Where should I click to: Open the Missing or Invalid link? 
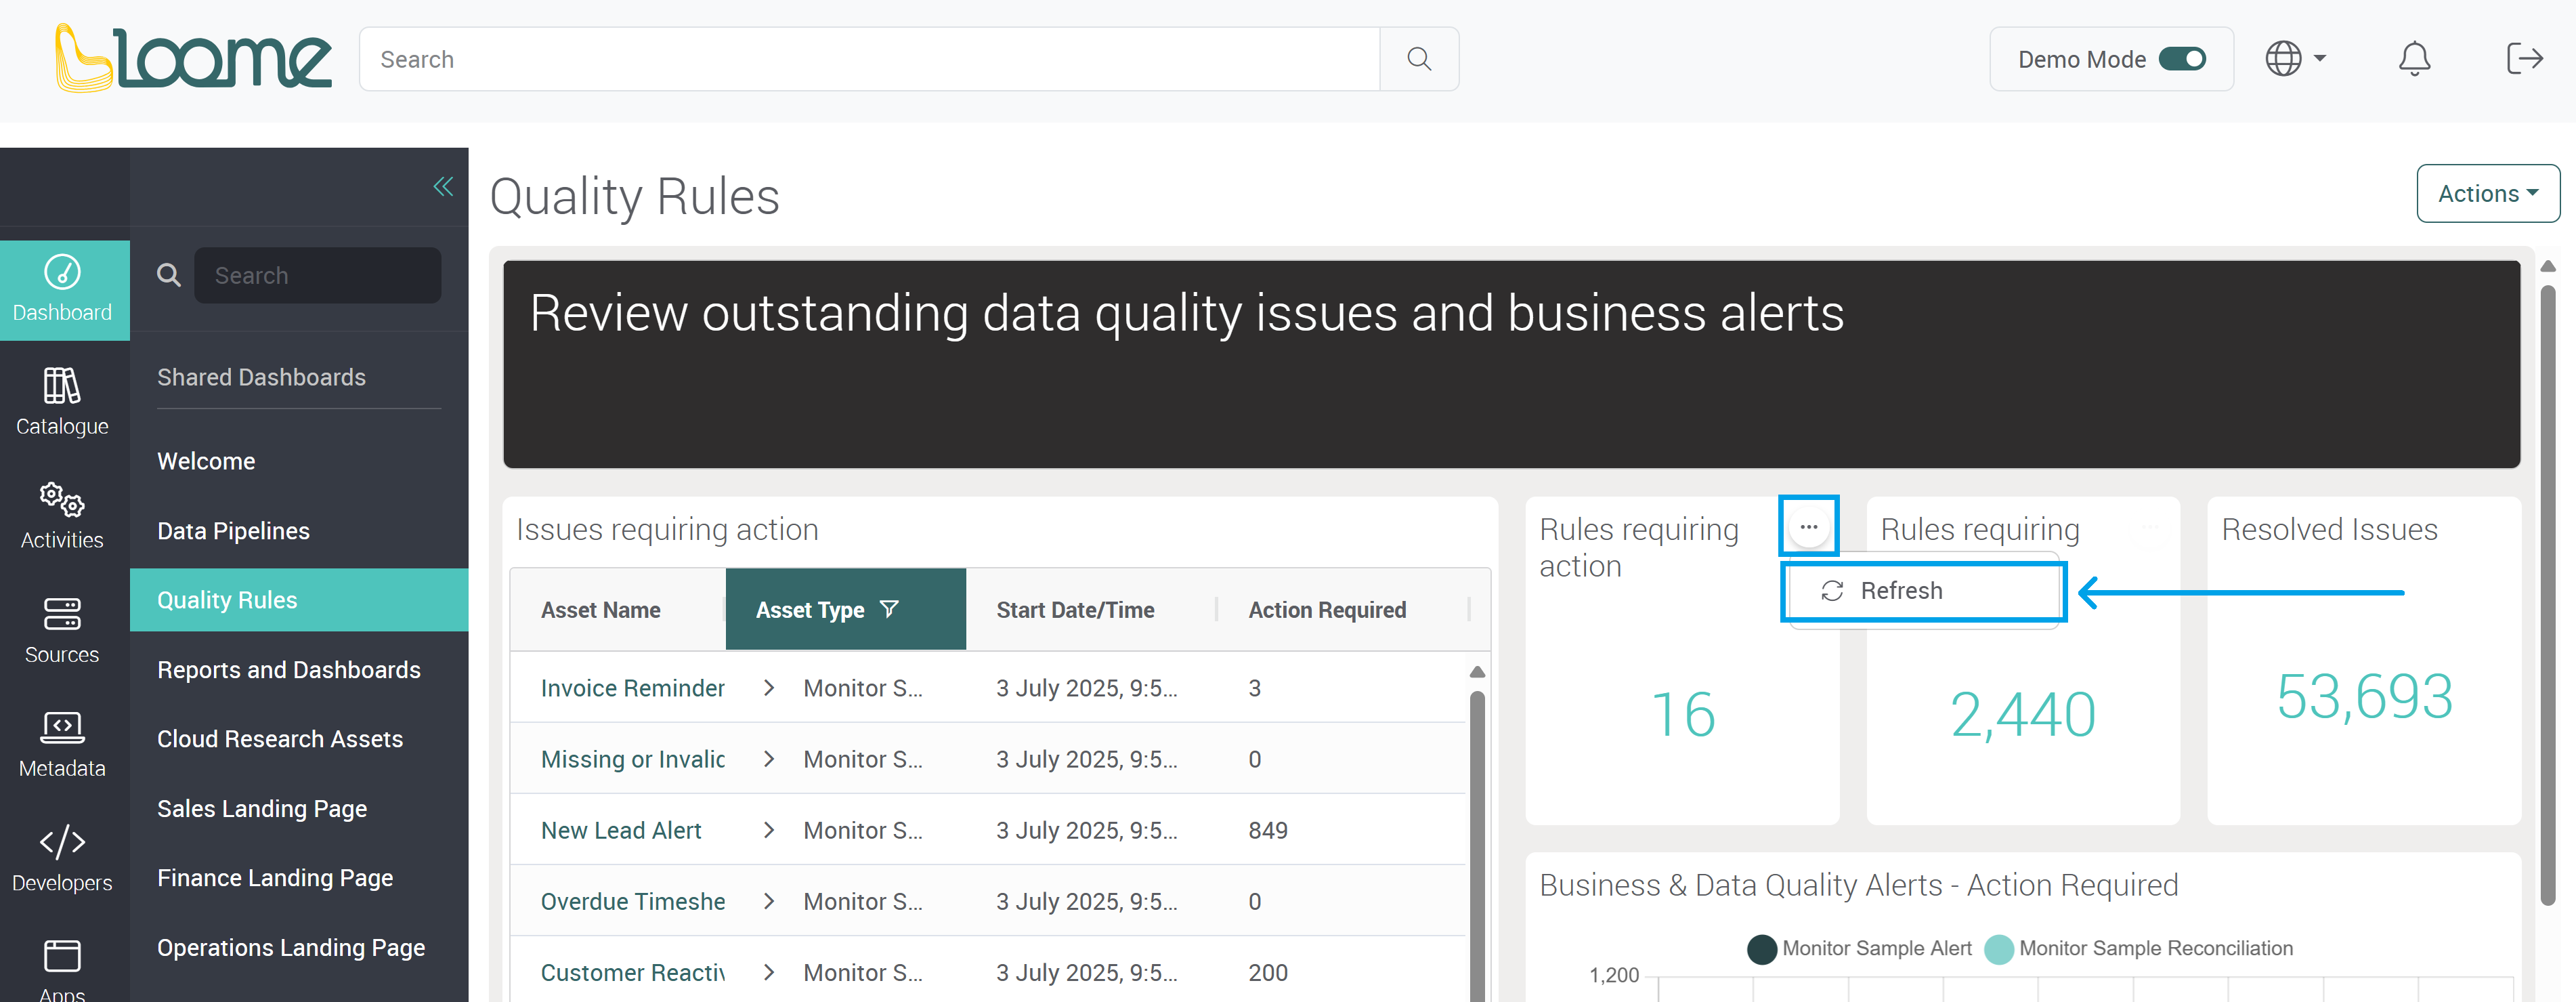pos(632,759)
